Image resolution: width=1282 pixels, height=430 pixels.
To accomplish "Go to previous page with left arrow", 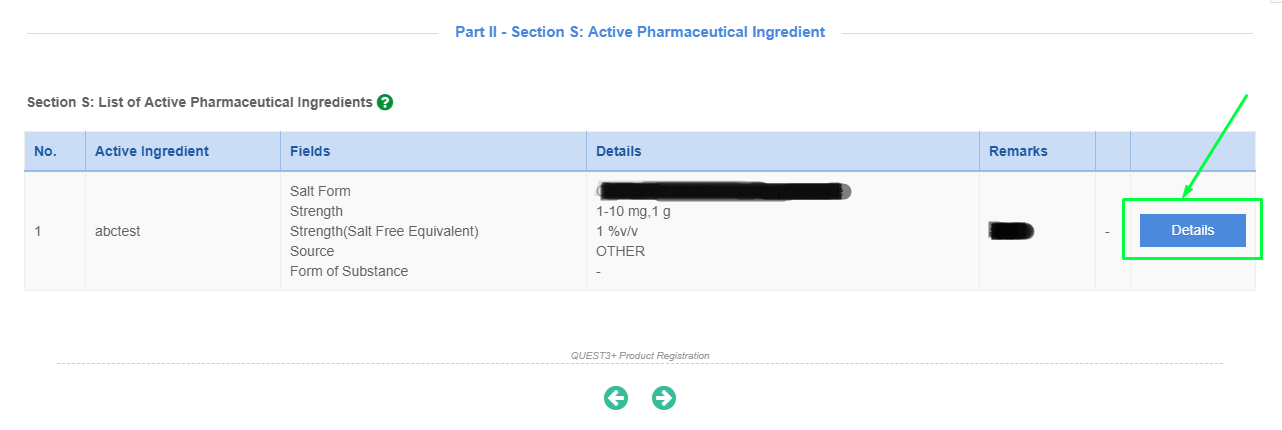I will pos(616,398).
